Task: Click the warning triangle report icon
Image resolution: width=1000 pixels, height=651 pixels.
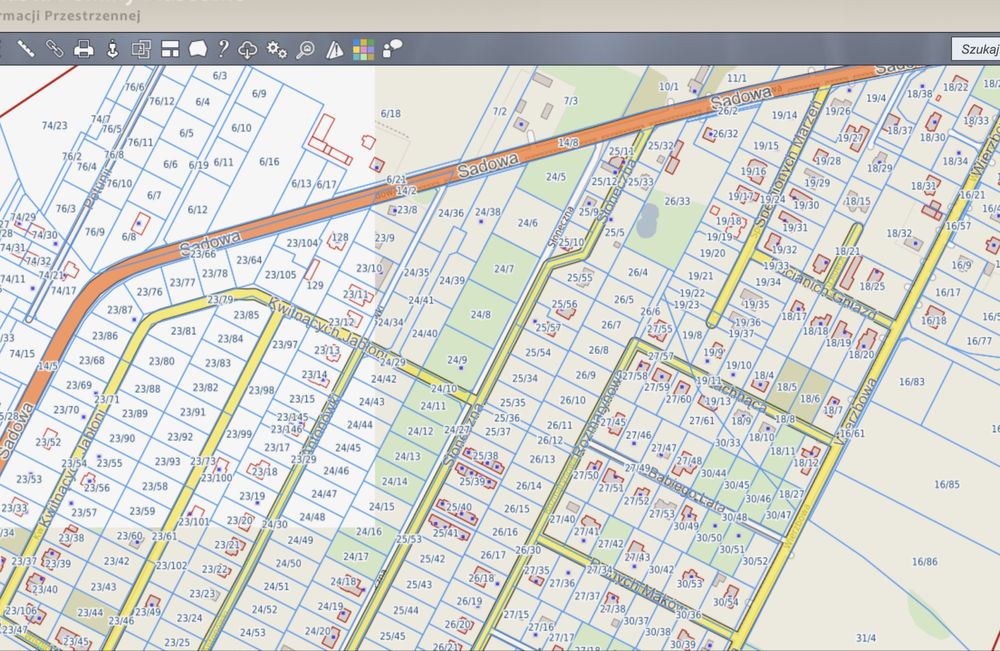Action: (334, 49)
